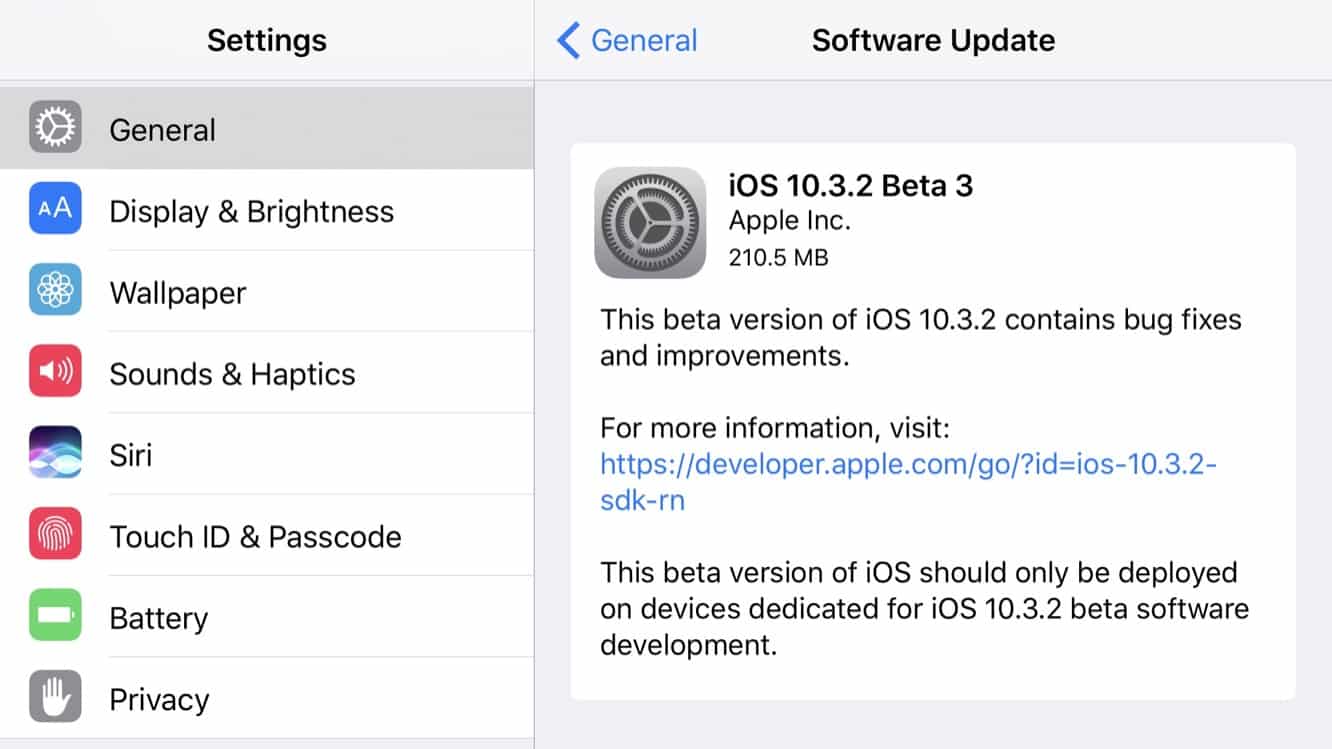Viewport: 1332px width, 749px height.
Task: Tap the iOS 10.3.2 Beta 3 heading
Action: (x=850, y=186)
